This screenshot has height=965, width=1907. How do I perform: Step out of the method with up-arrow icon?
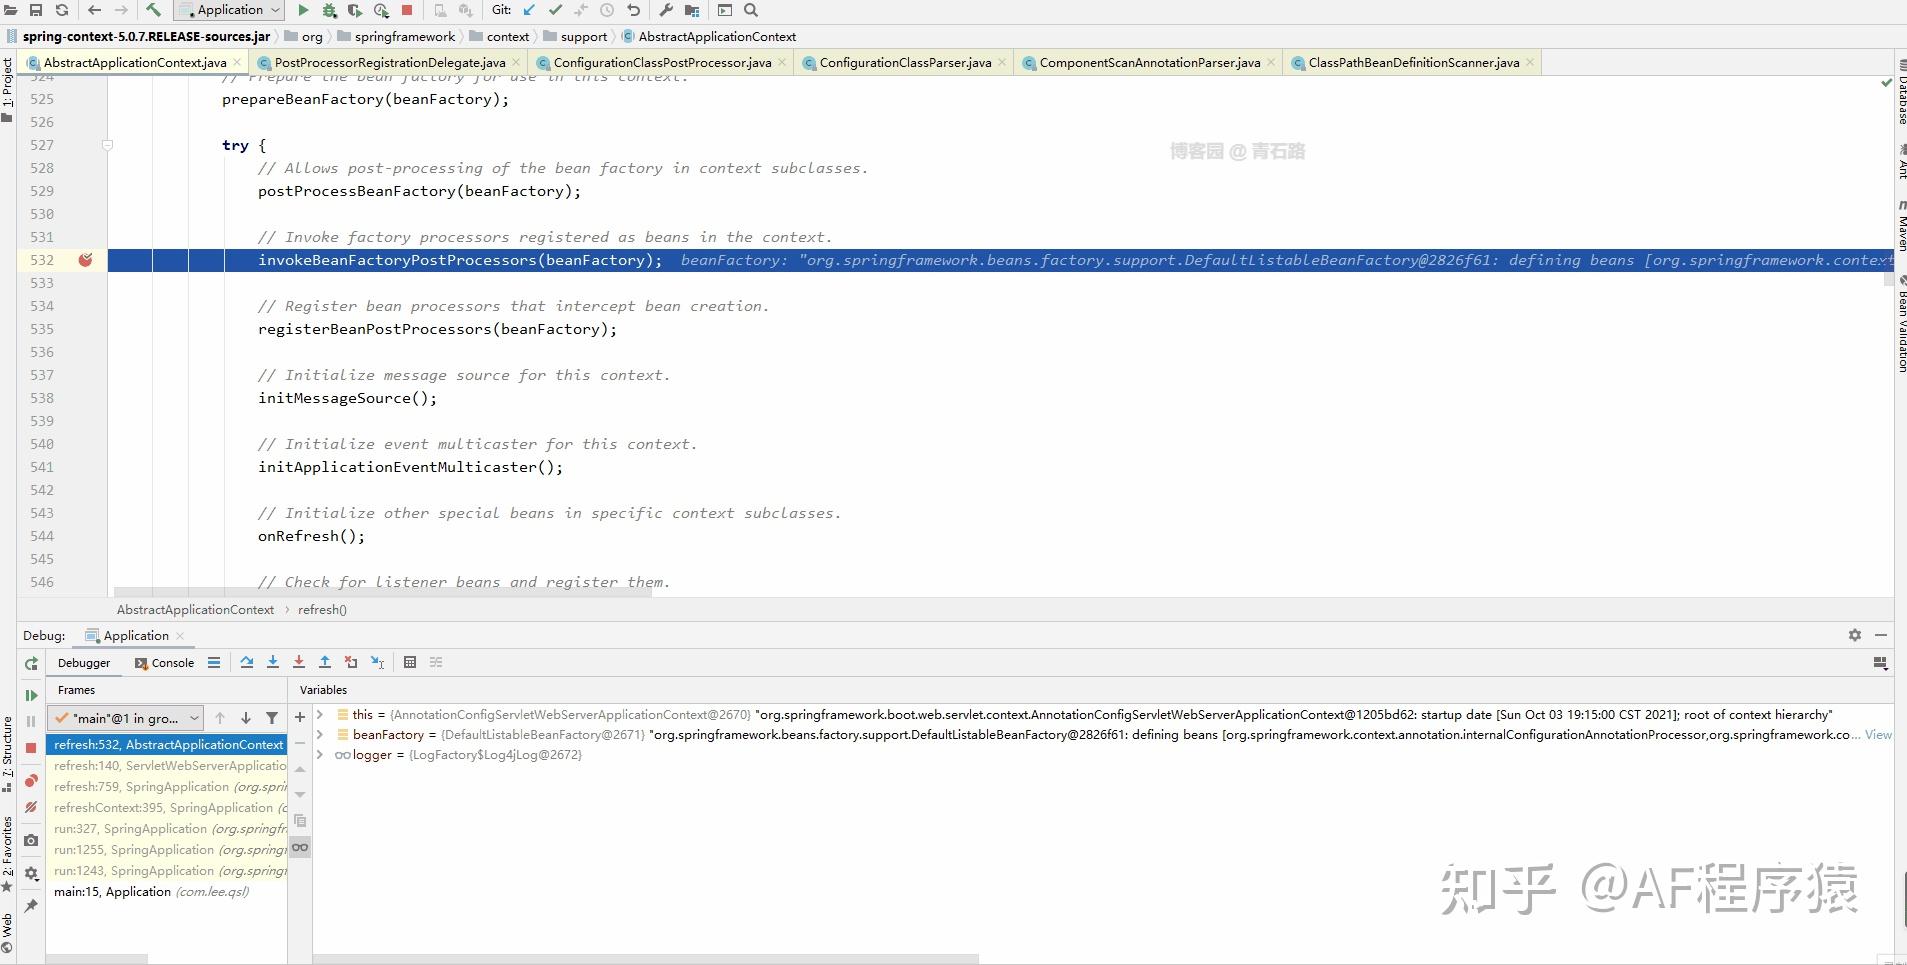coord(325,662)
